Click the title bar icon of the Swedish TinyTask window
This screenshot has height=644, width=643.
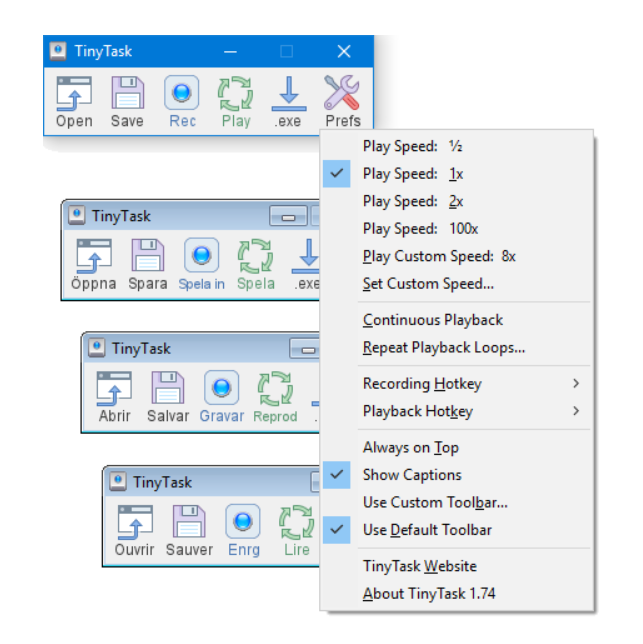click(76, 215)
